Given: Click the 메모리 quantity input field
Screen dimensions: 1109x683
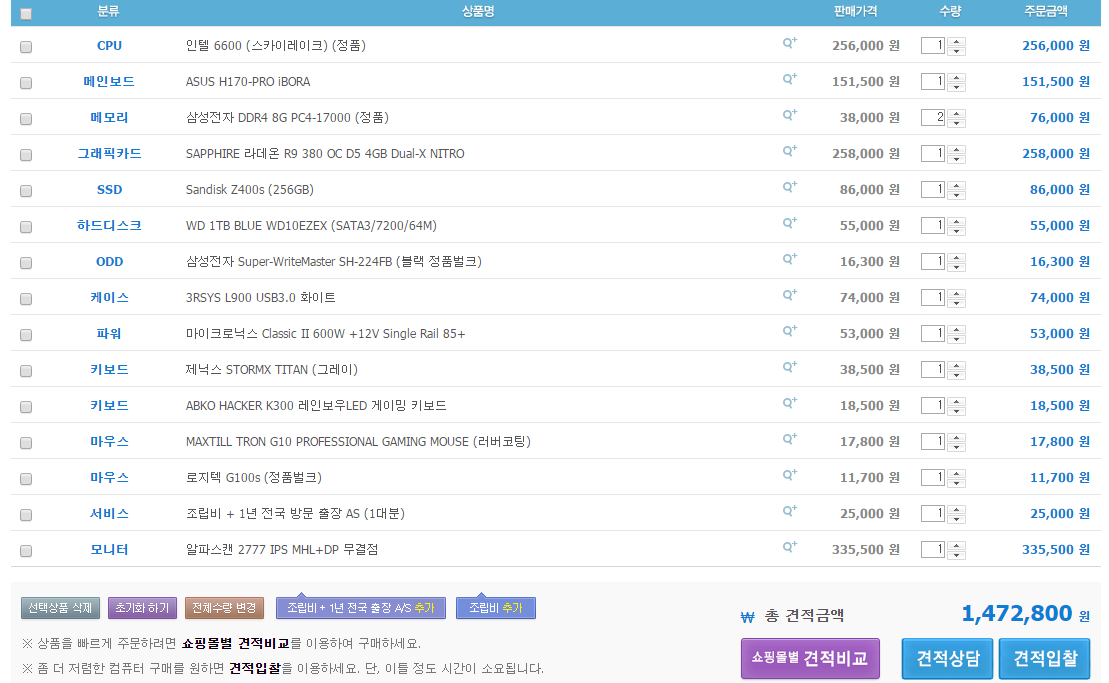Looking at the screenshot, I should point(933,117).
